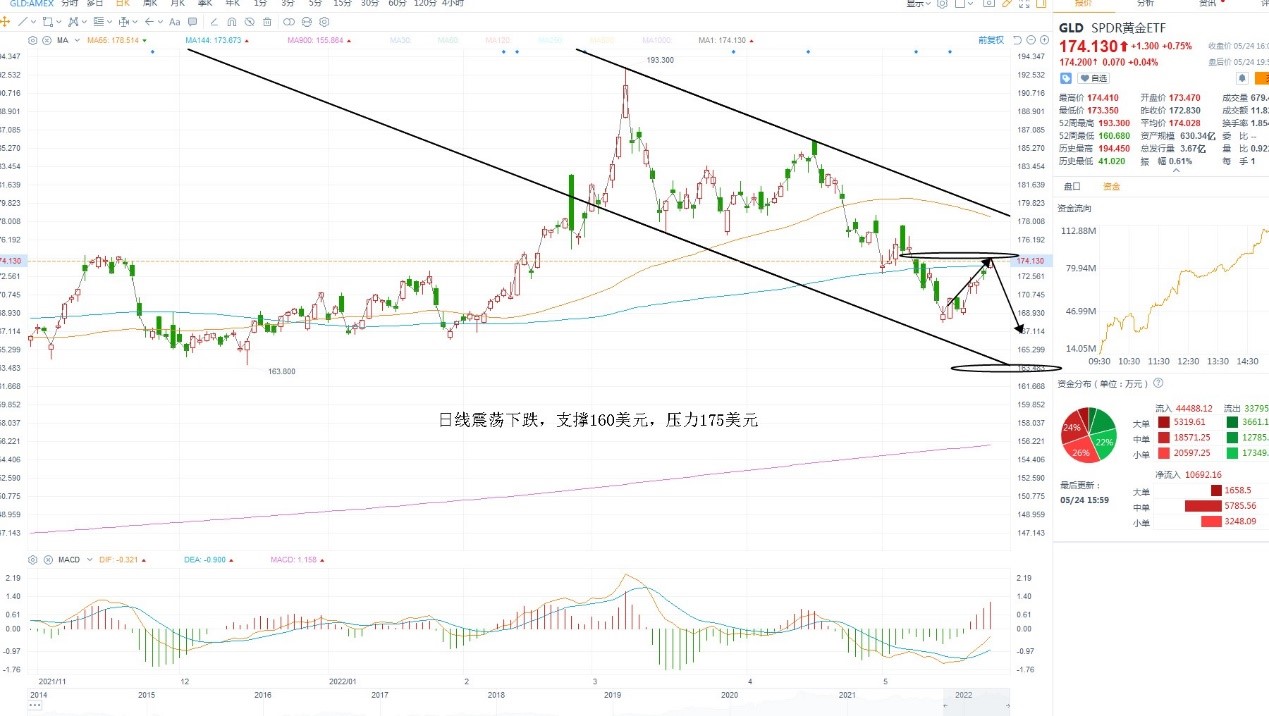Screen dimensions: 1269x716
Task: Select the 30分 timeframe button
Action: pos(370,4)
